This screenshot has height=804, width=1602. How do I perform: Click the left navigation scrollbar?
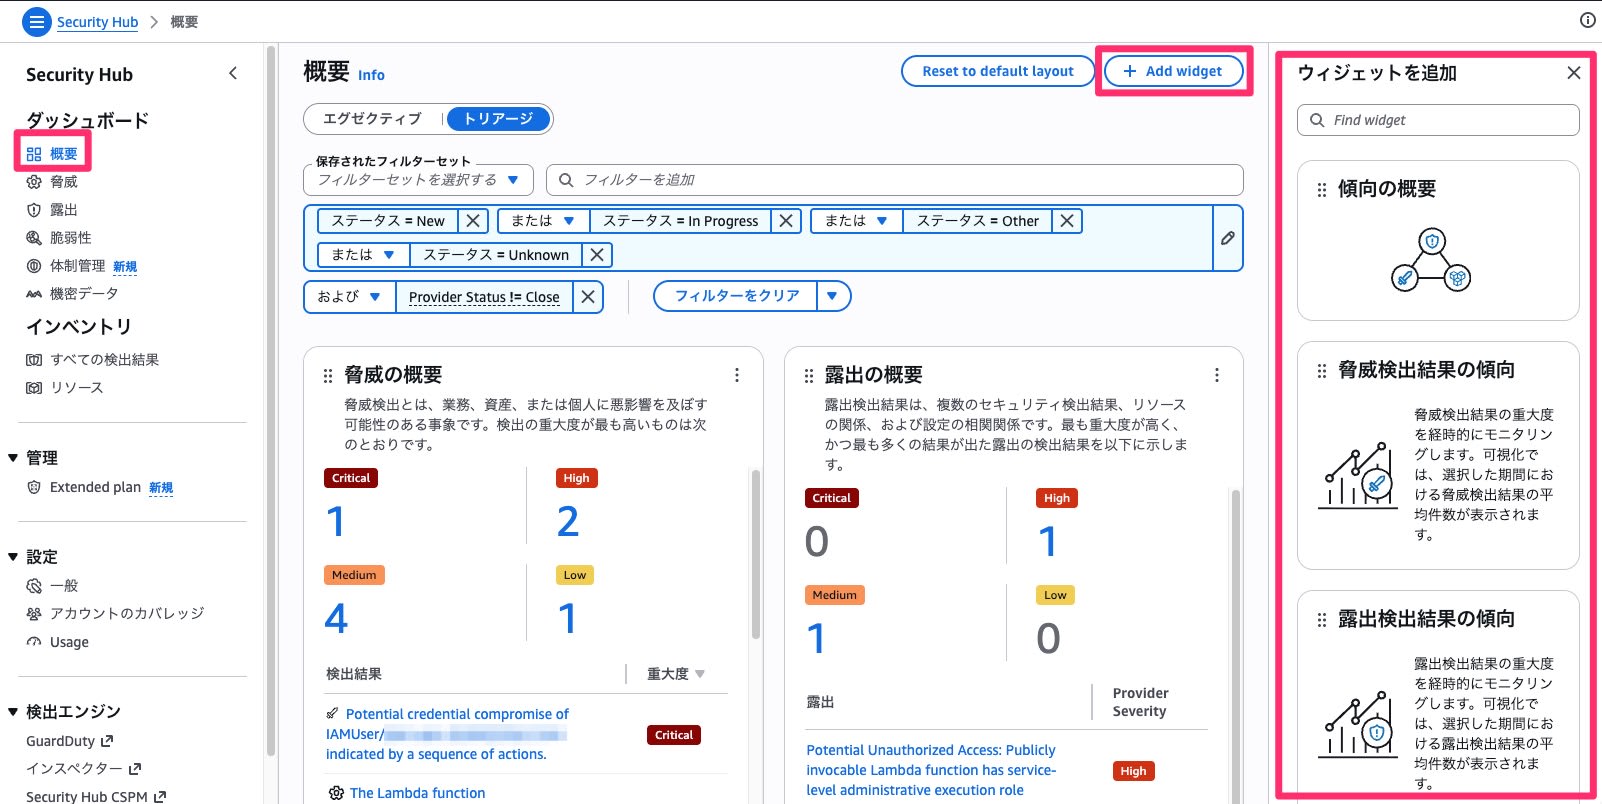point(270,400)
